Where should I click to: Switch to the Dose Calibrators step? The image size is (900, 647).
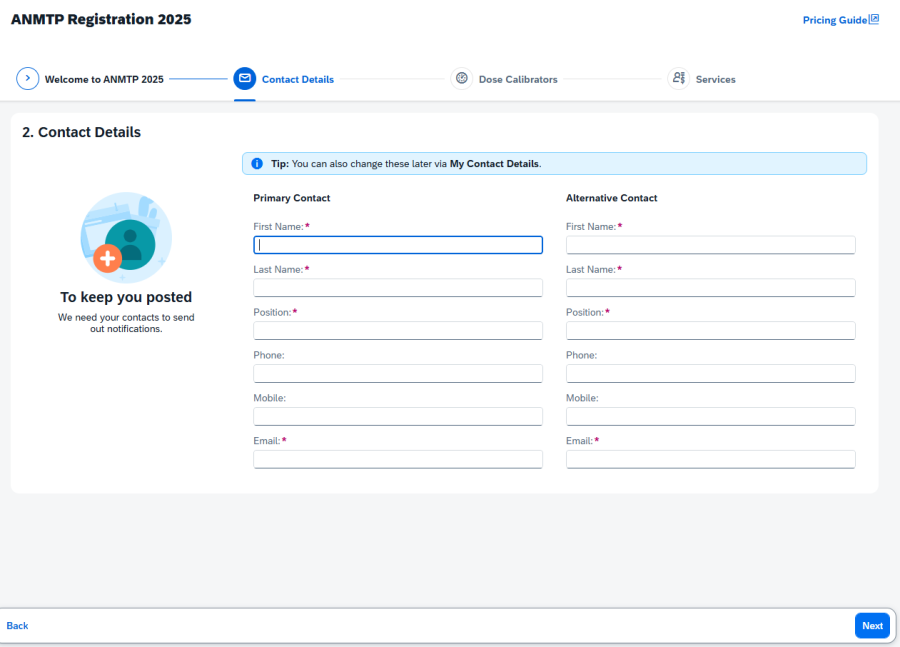(x=518, y=80)
